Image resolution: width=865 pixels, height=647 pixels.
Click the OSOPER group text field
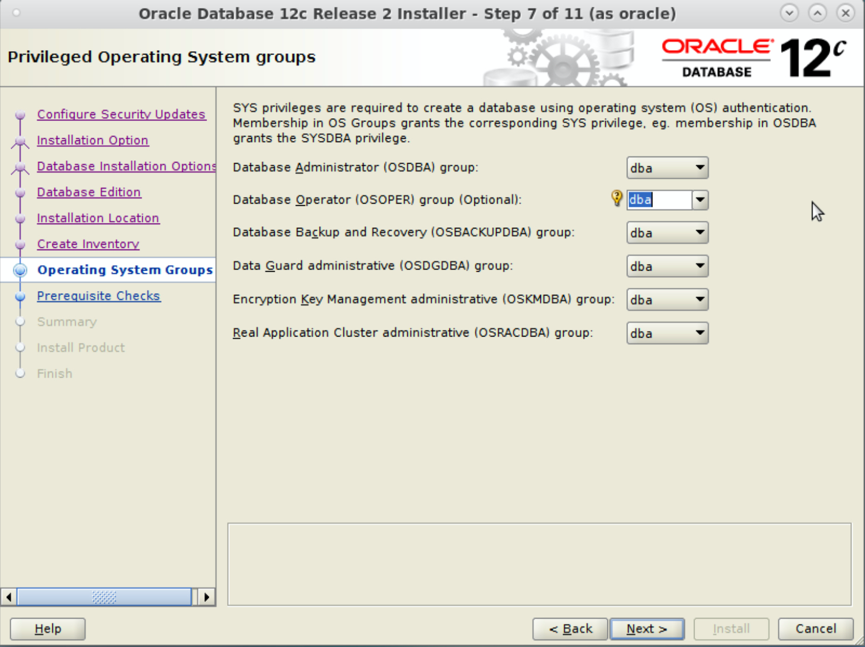(x=659, y=200)
